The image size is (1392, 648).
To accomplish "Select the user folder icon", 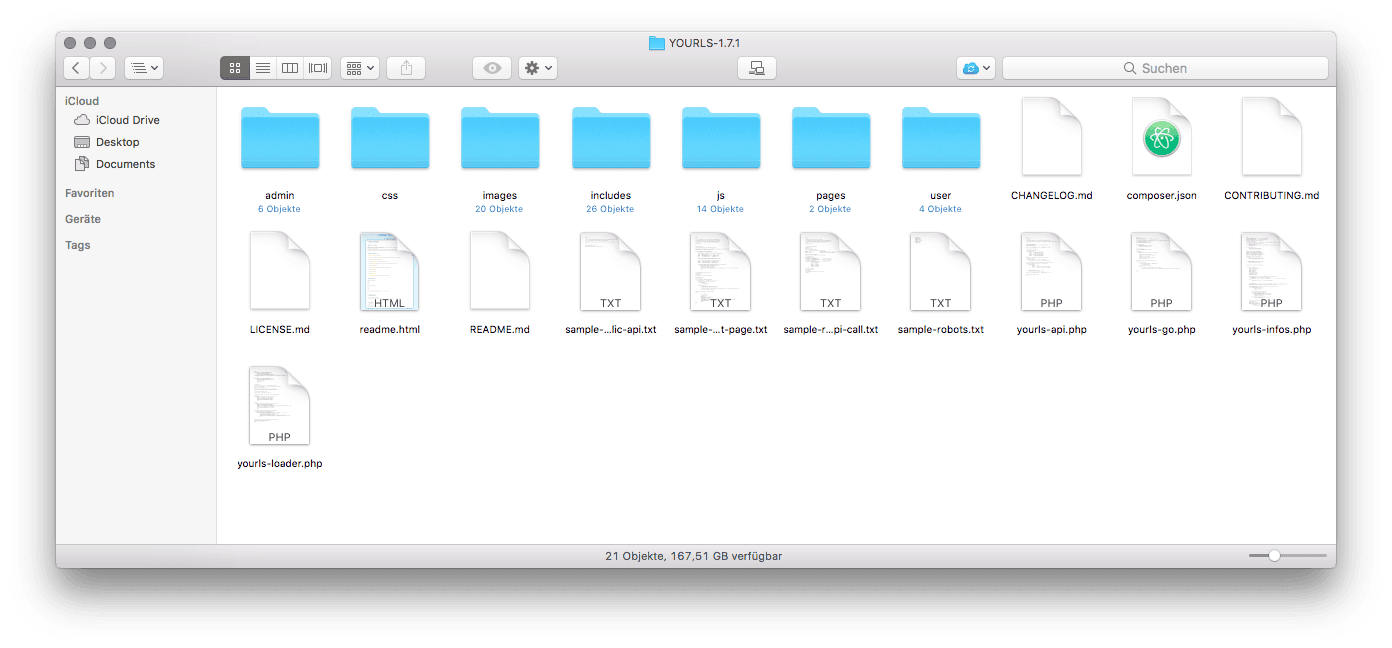I will click(x=941, y=138).
